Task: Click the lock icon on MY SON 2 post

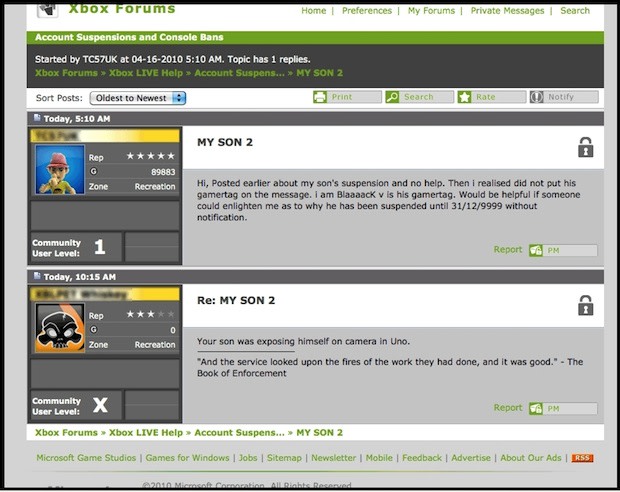Action: 586,147
